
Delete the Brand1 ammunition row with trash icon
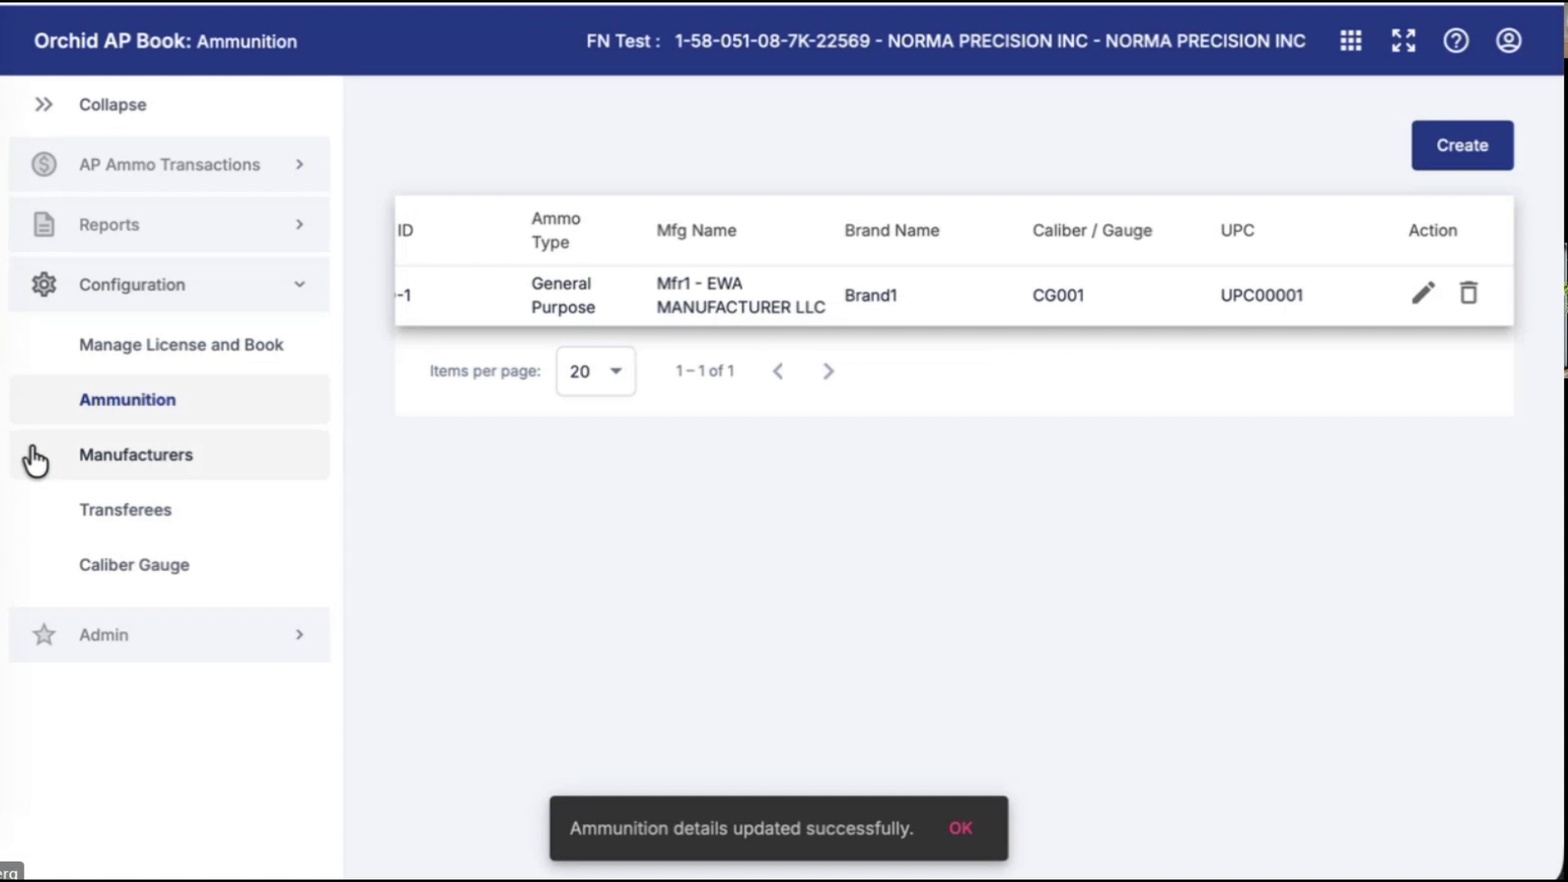1468,293
